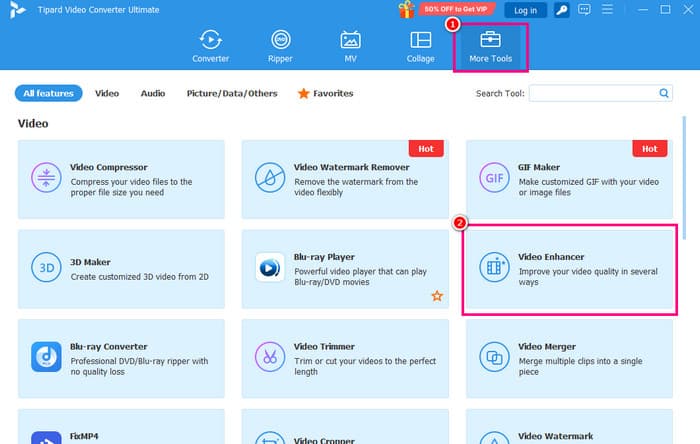Open the Converter tab
This screenshot has height=444, width=700.
(x=210, y=46)
